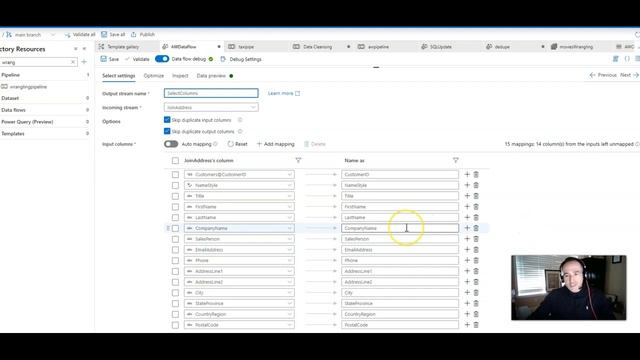Click the Publish button
Screen dimensions: 640x360
(143, 34)
